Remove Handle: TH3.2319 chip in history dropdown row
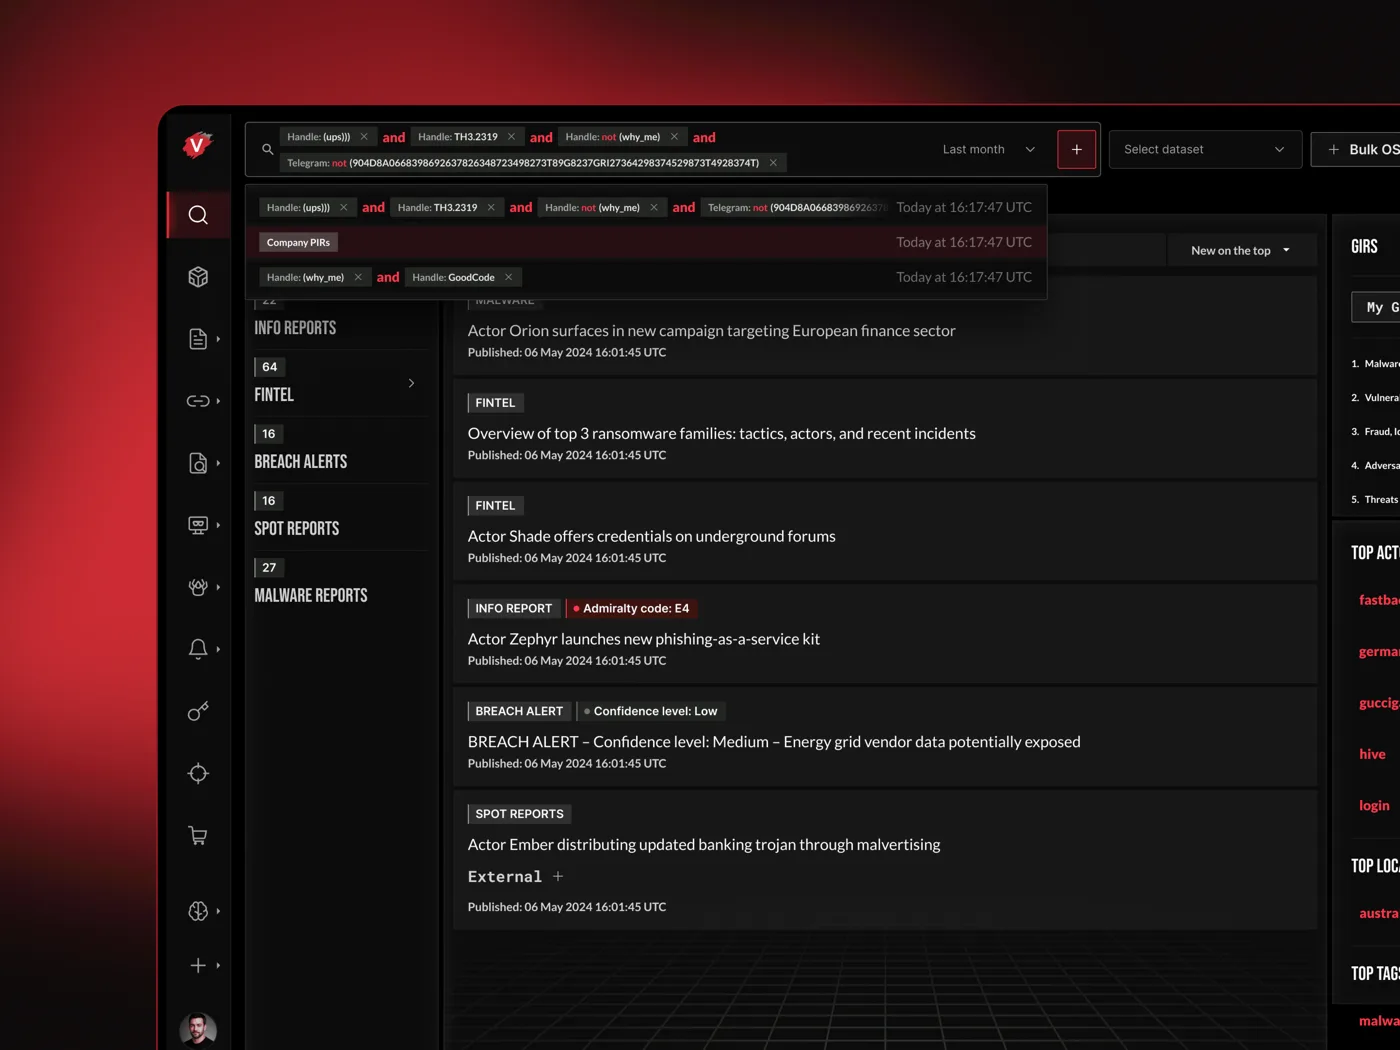The width and height of the screenshot is (1400, 1050). coord(491,207)
